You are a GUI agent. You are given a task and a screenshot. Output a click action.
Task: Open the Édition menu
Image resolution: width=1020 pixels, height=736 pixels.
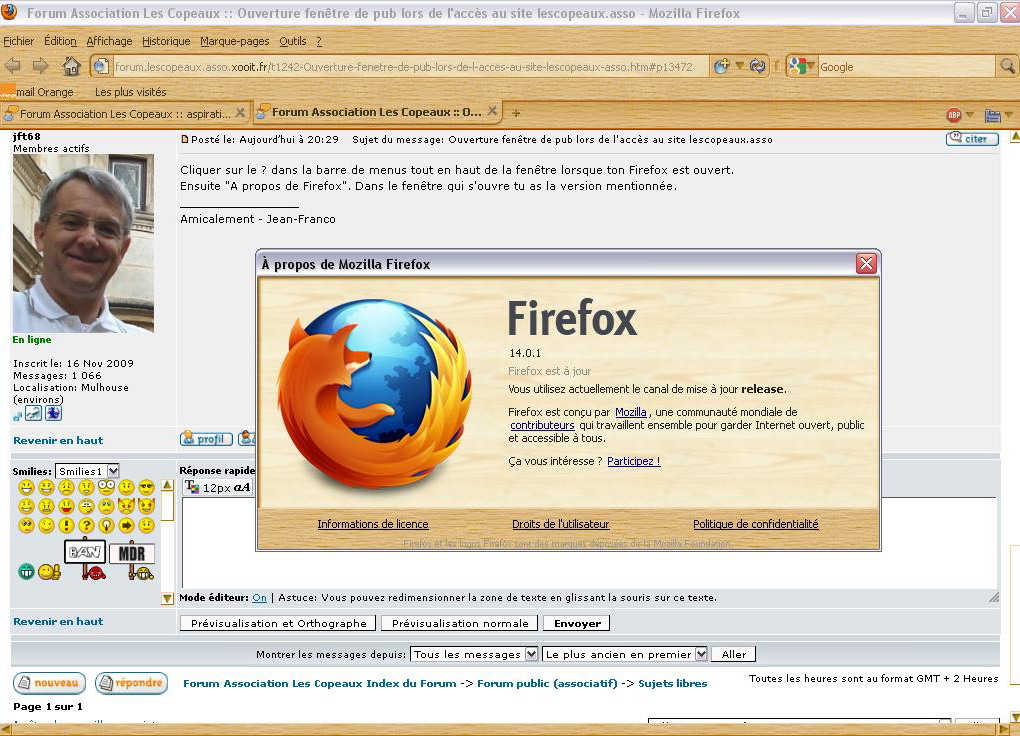click(60, 41)
